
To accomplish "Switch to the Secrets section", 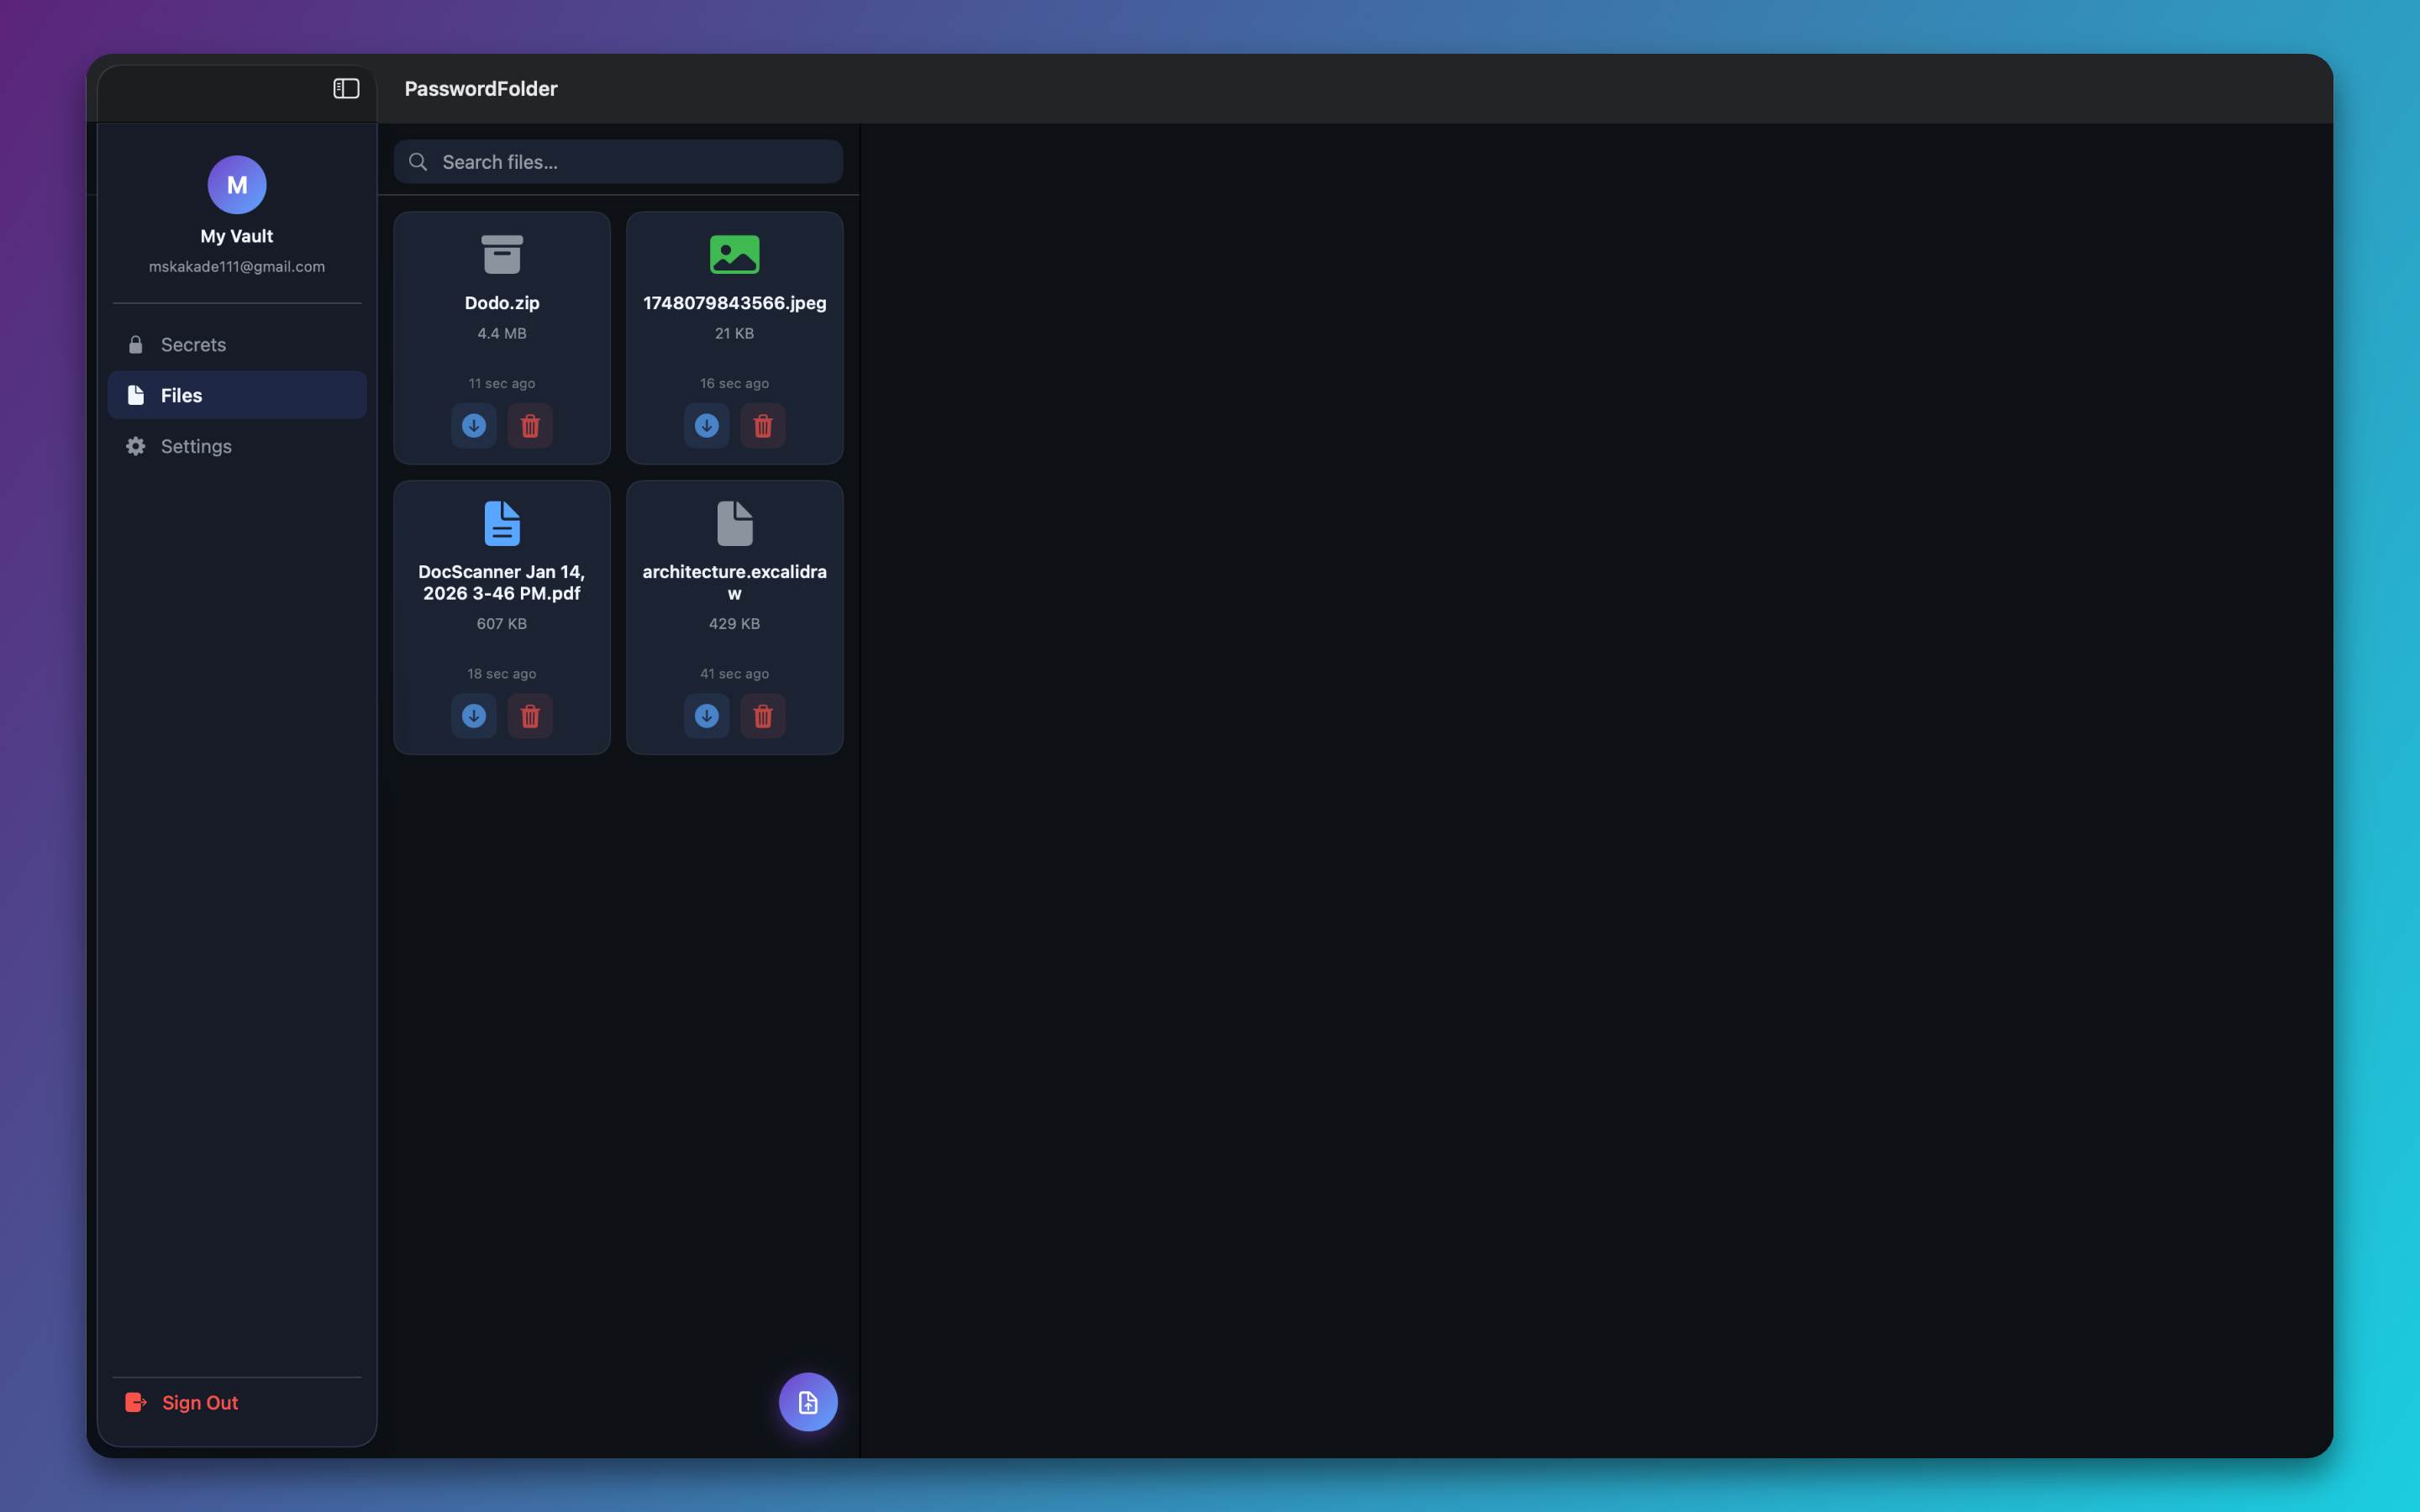I will (x=193, y=344).
